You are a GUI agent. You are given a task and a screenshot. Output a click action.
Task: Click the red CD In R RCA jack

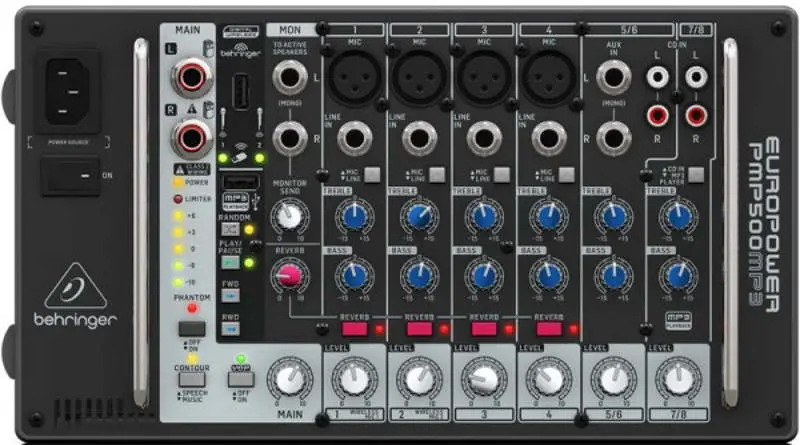click(x=657, y=116)
